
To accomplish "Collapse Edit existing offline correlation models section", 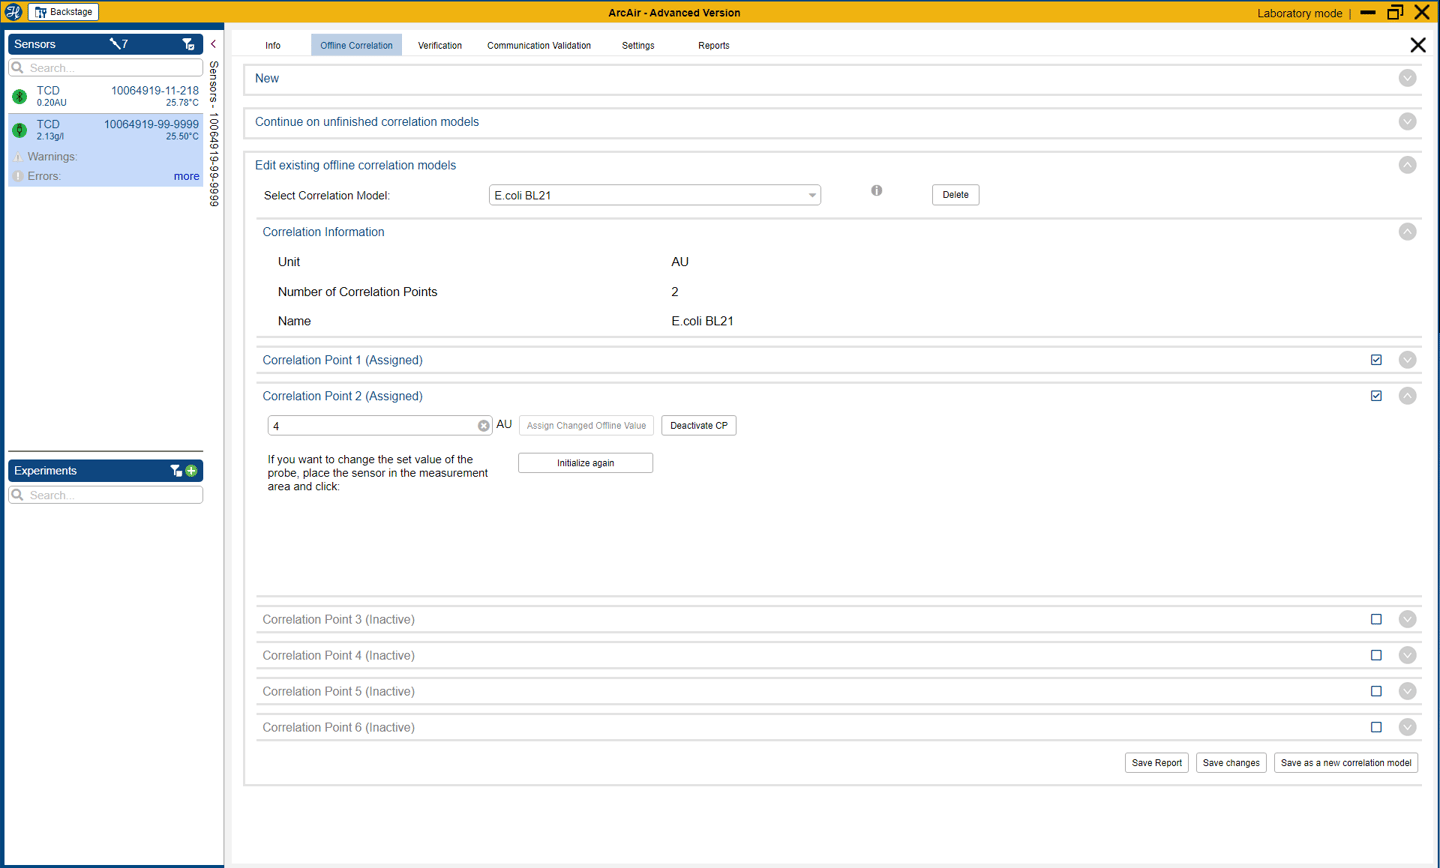I will pos(1407,165).
